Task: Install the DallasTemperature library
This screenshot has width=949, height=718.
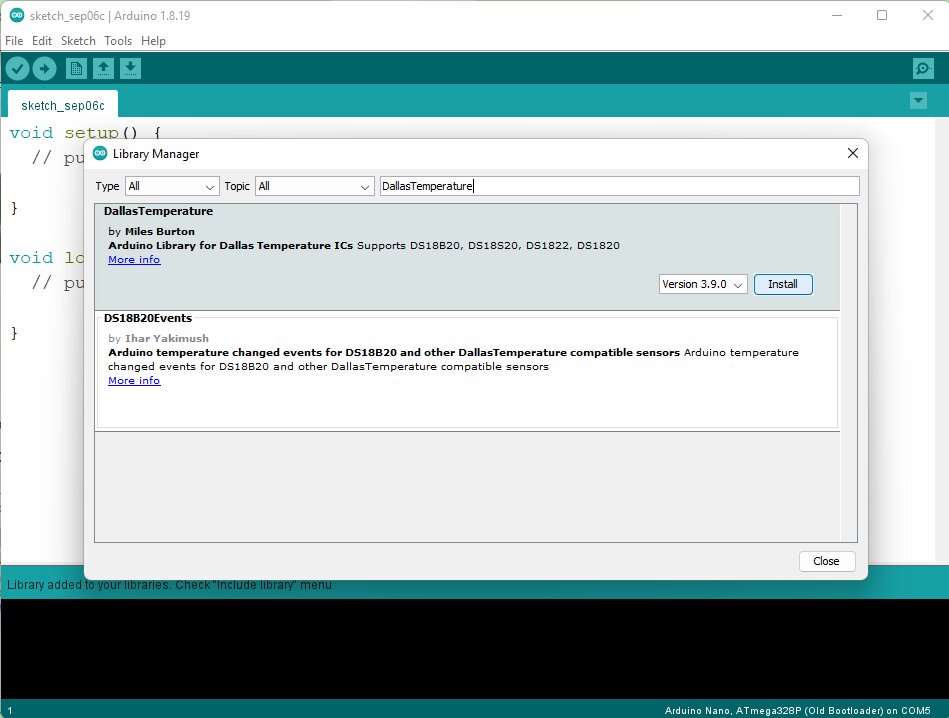Action: pyautogui.click(x=783, y=284)
